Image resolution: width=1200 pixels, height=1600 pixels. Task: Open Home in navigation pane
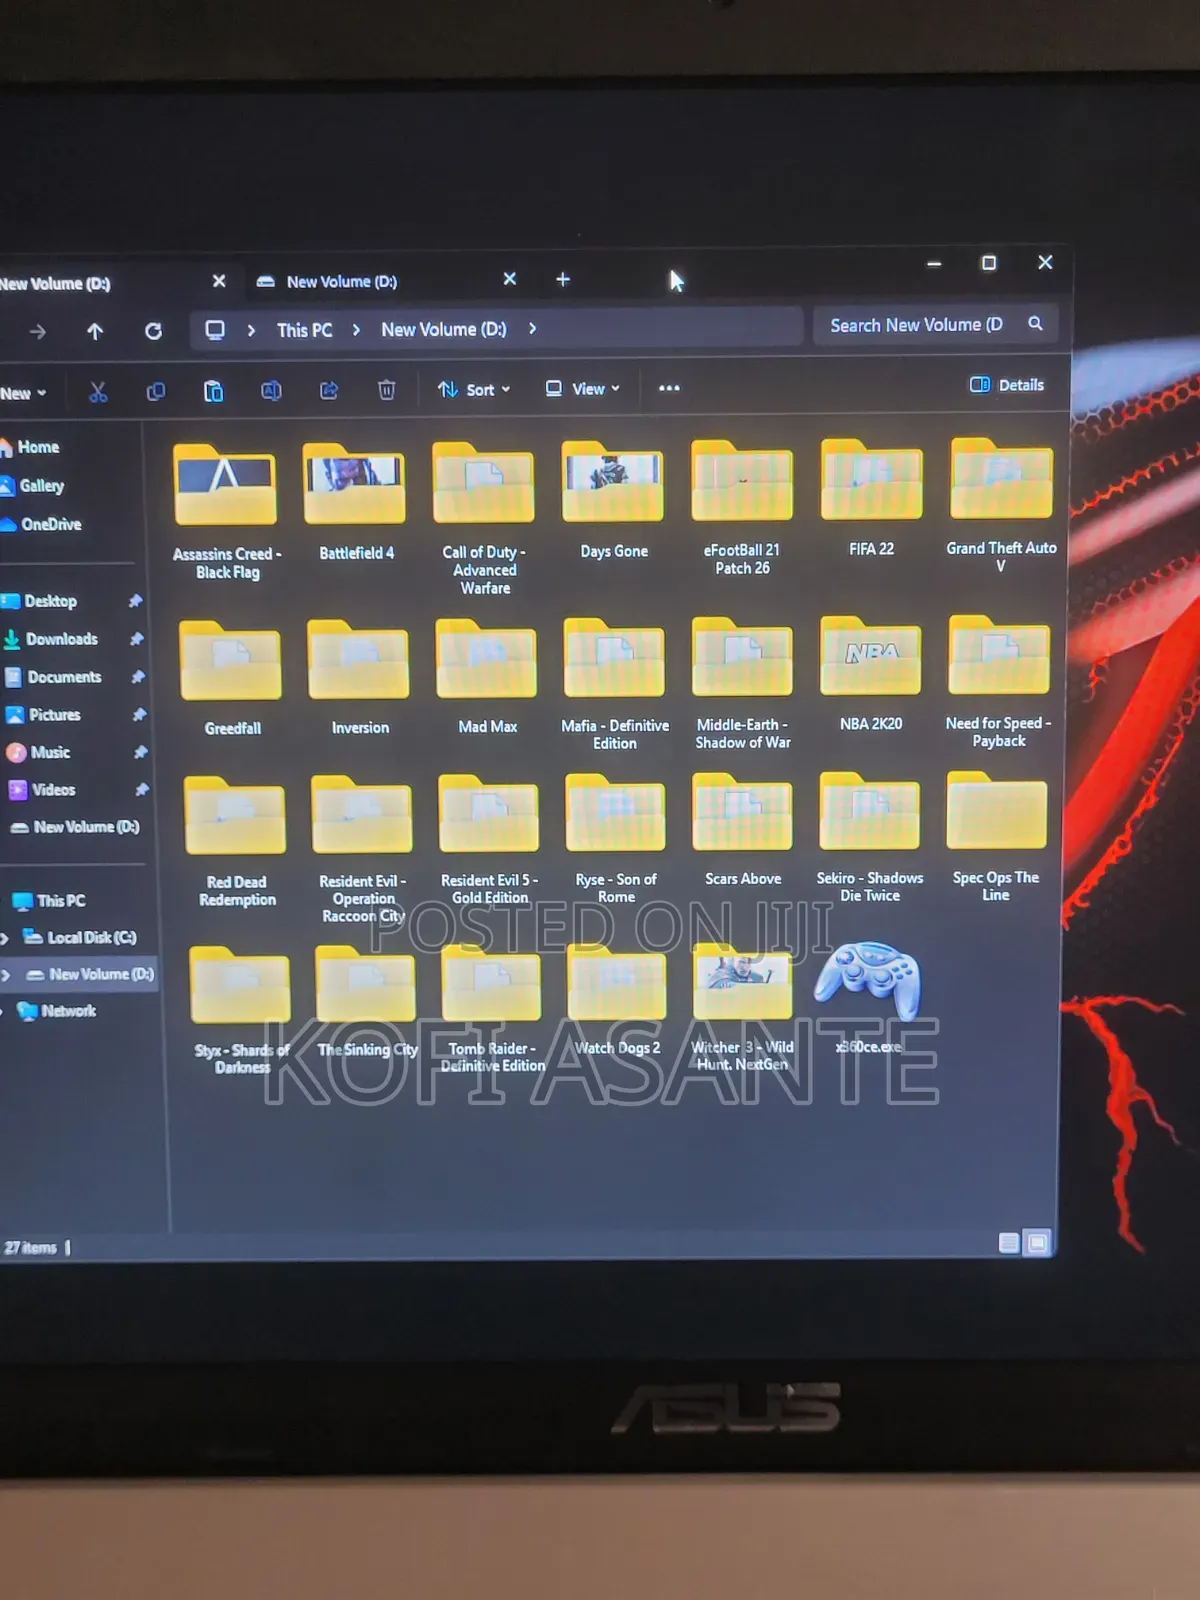pyautogui.click(x=30, y=447)
